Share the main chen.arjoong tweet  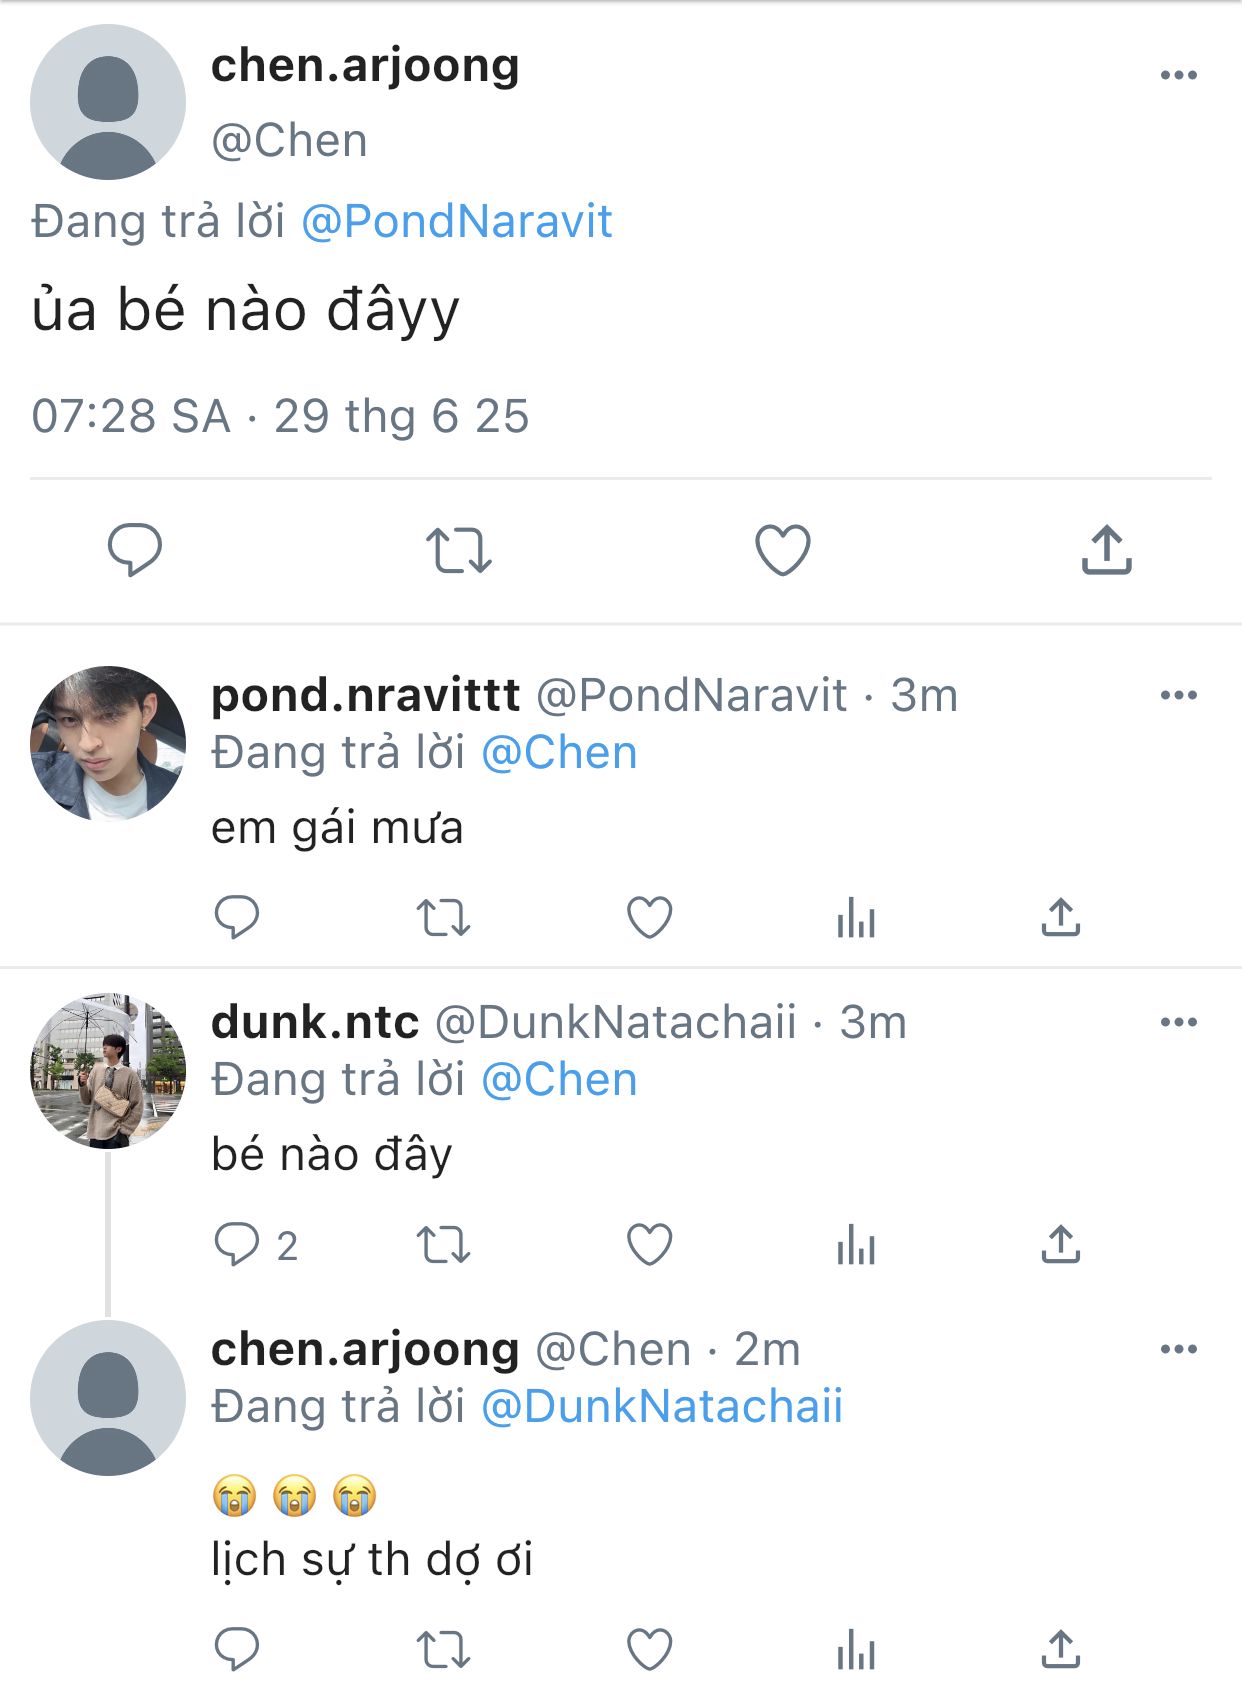[x=1106, y=550]
